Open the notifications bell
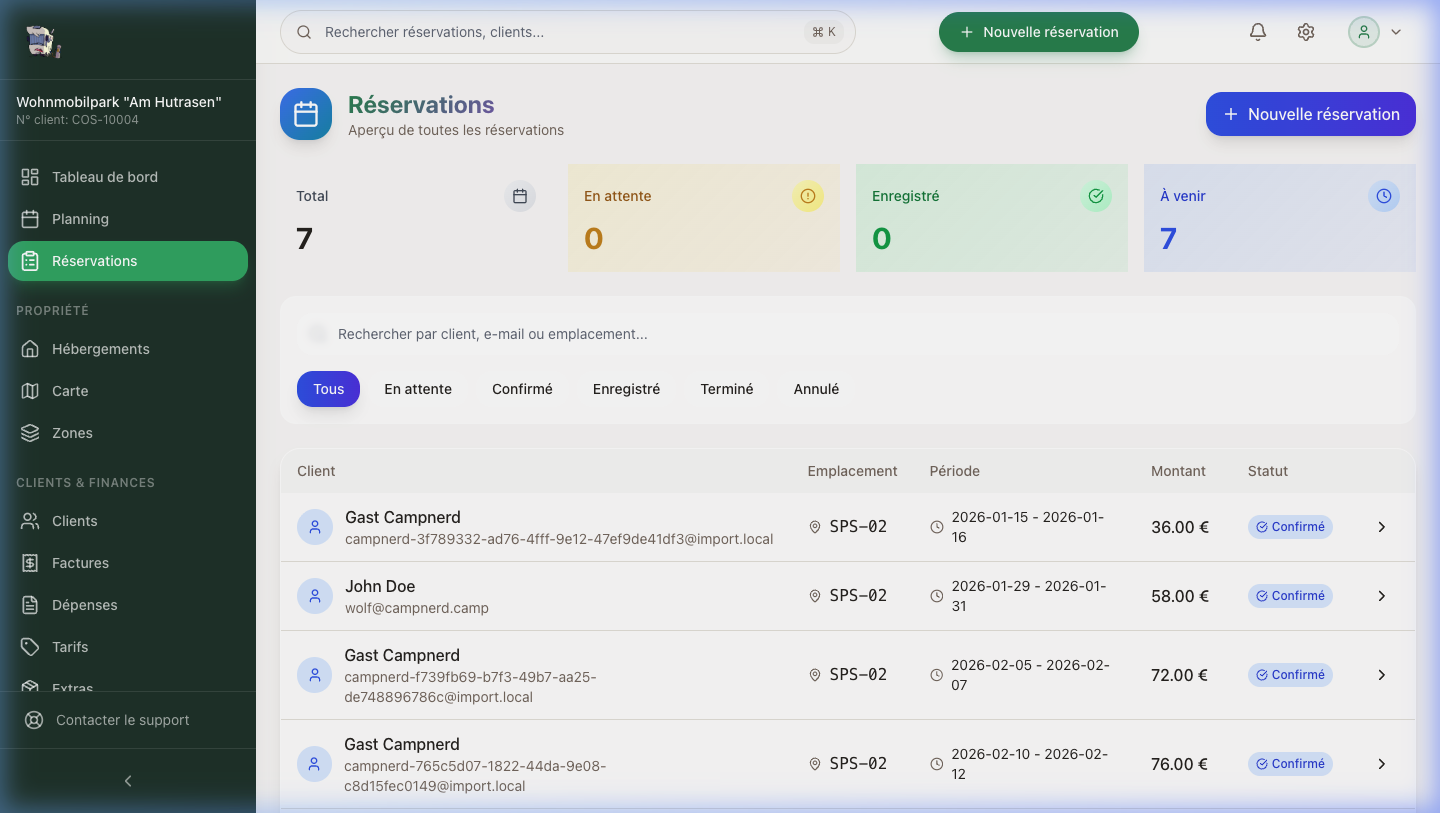This screenshot has height=813, width=1440. coord(1258,32)
